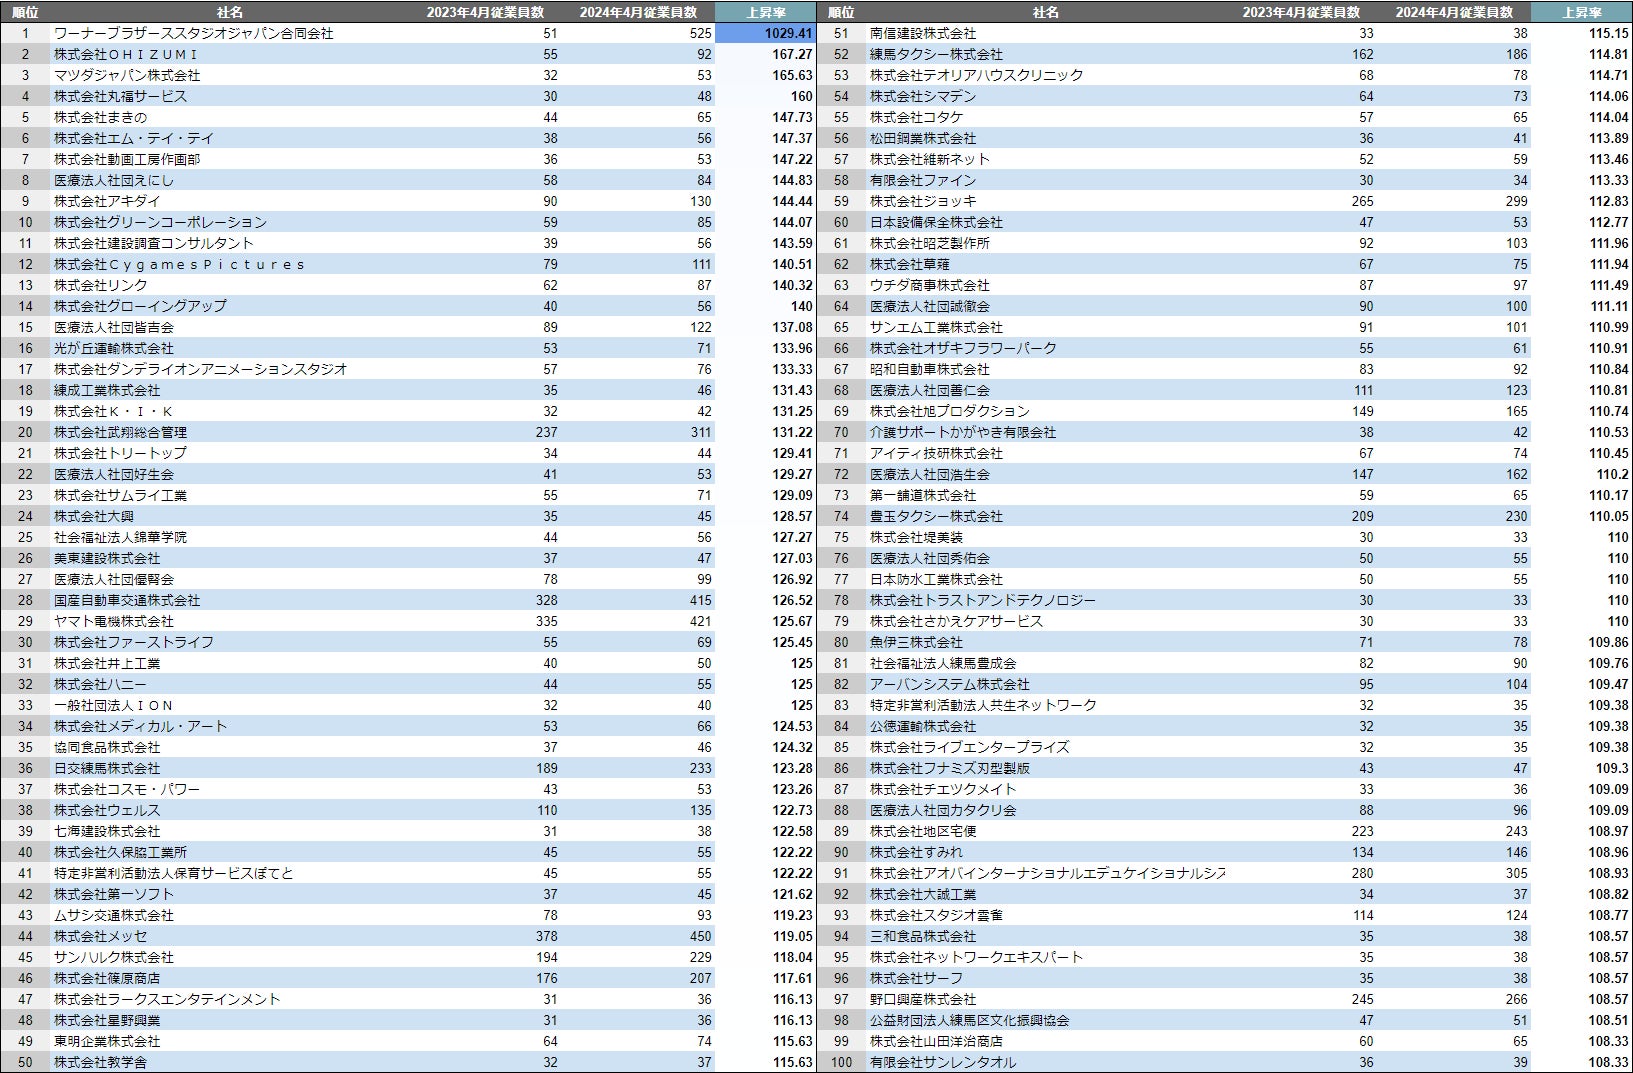Click on 株式会社テオリアハウスクリニック

pos(977,75)
